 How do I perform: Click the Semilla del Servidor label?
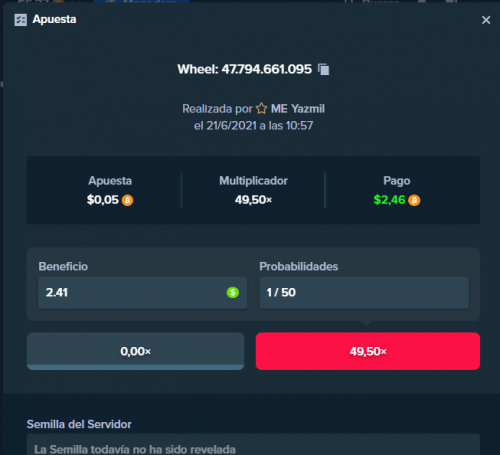pos(79,424)
